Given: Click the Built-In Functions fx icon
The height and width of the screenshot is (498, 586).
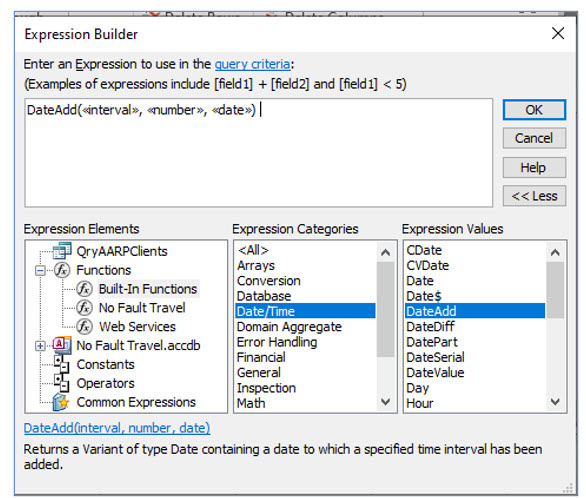Looking at the screenshot, I should (x=84, y=289).
